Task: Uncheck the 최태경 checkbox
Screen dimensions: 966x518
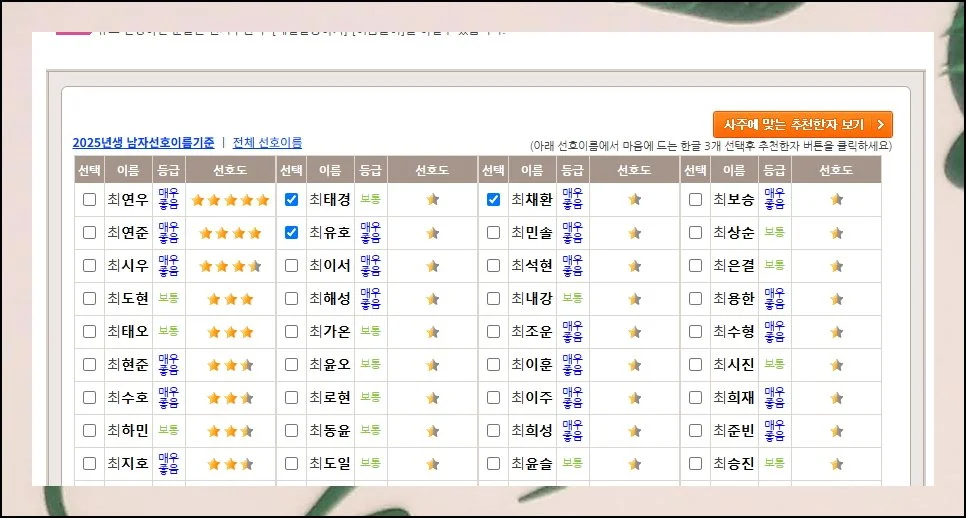Action: pos(291,200)
